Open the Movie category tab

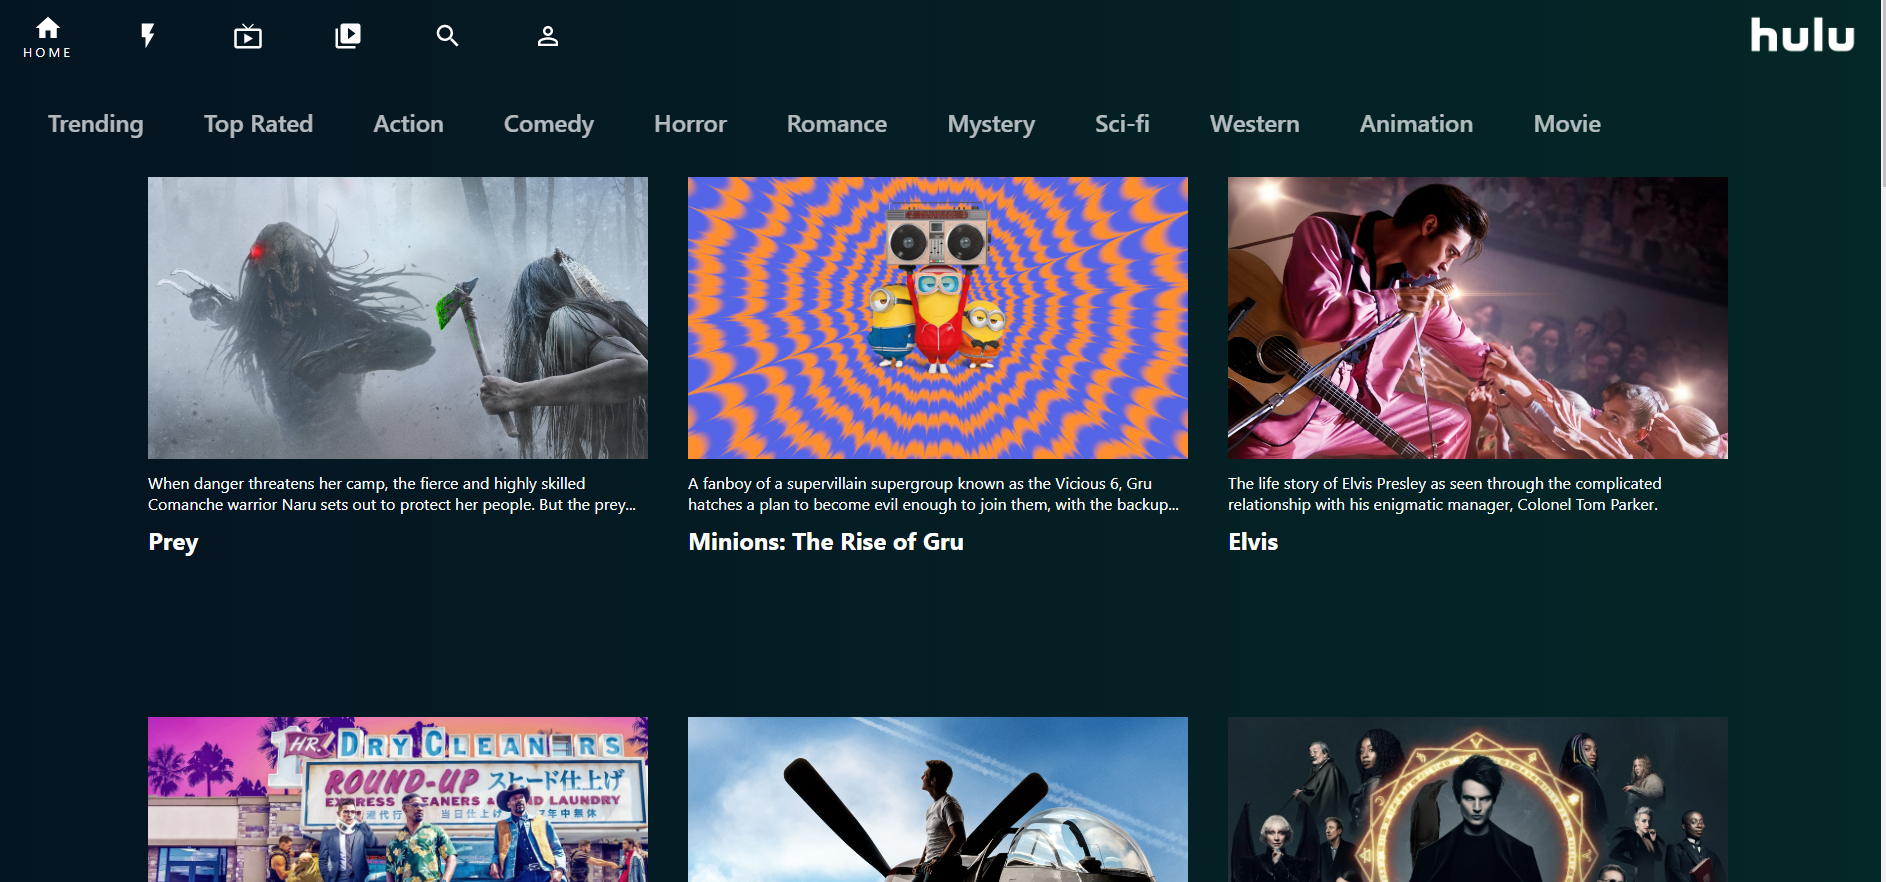[x=1567, y=124]
